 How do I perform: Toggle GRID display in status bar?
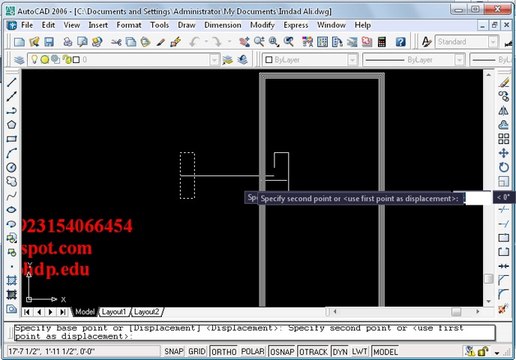tap(197, 351)
